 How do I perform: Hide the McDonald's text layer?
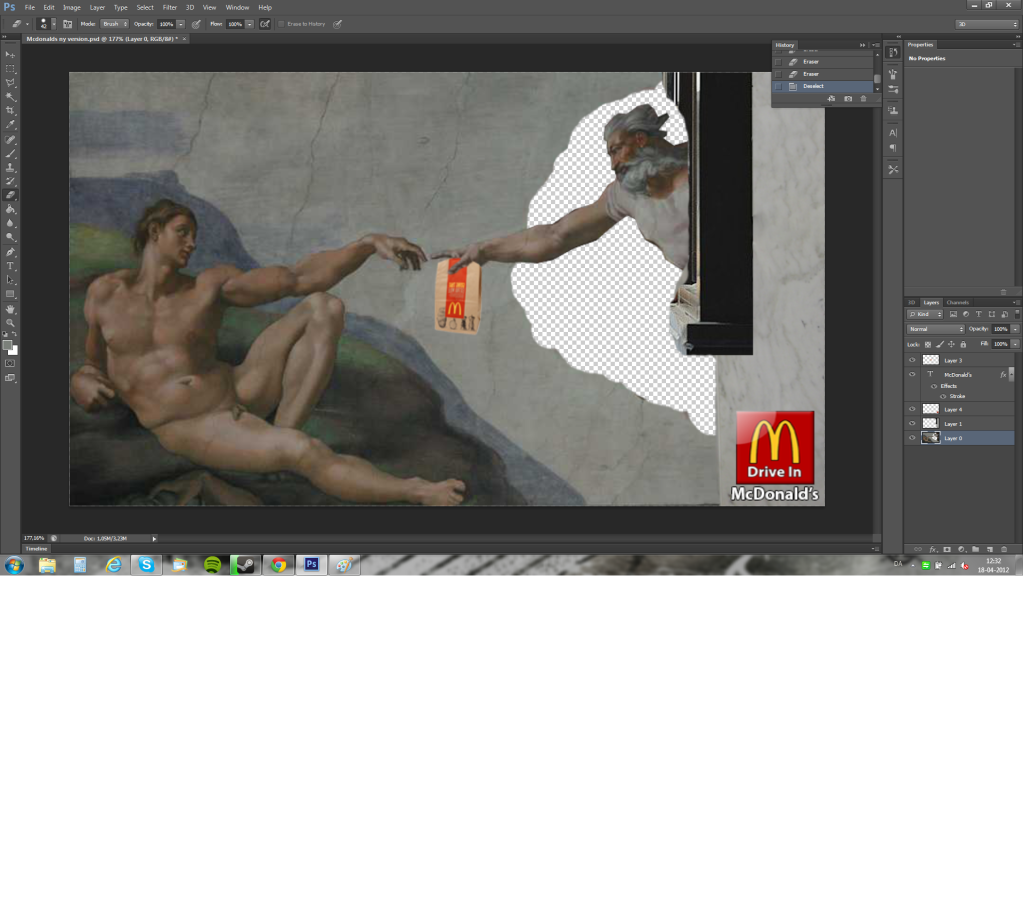coord(912,374)
